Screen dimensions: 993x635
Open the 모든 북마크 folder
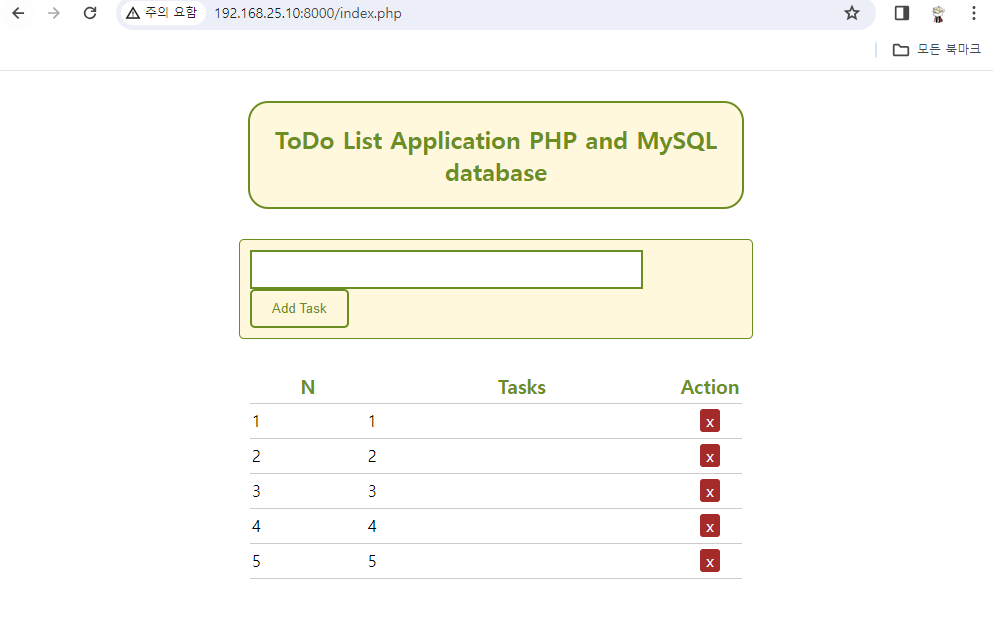click(937, 49)
